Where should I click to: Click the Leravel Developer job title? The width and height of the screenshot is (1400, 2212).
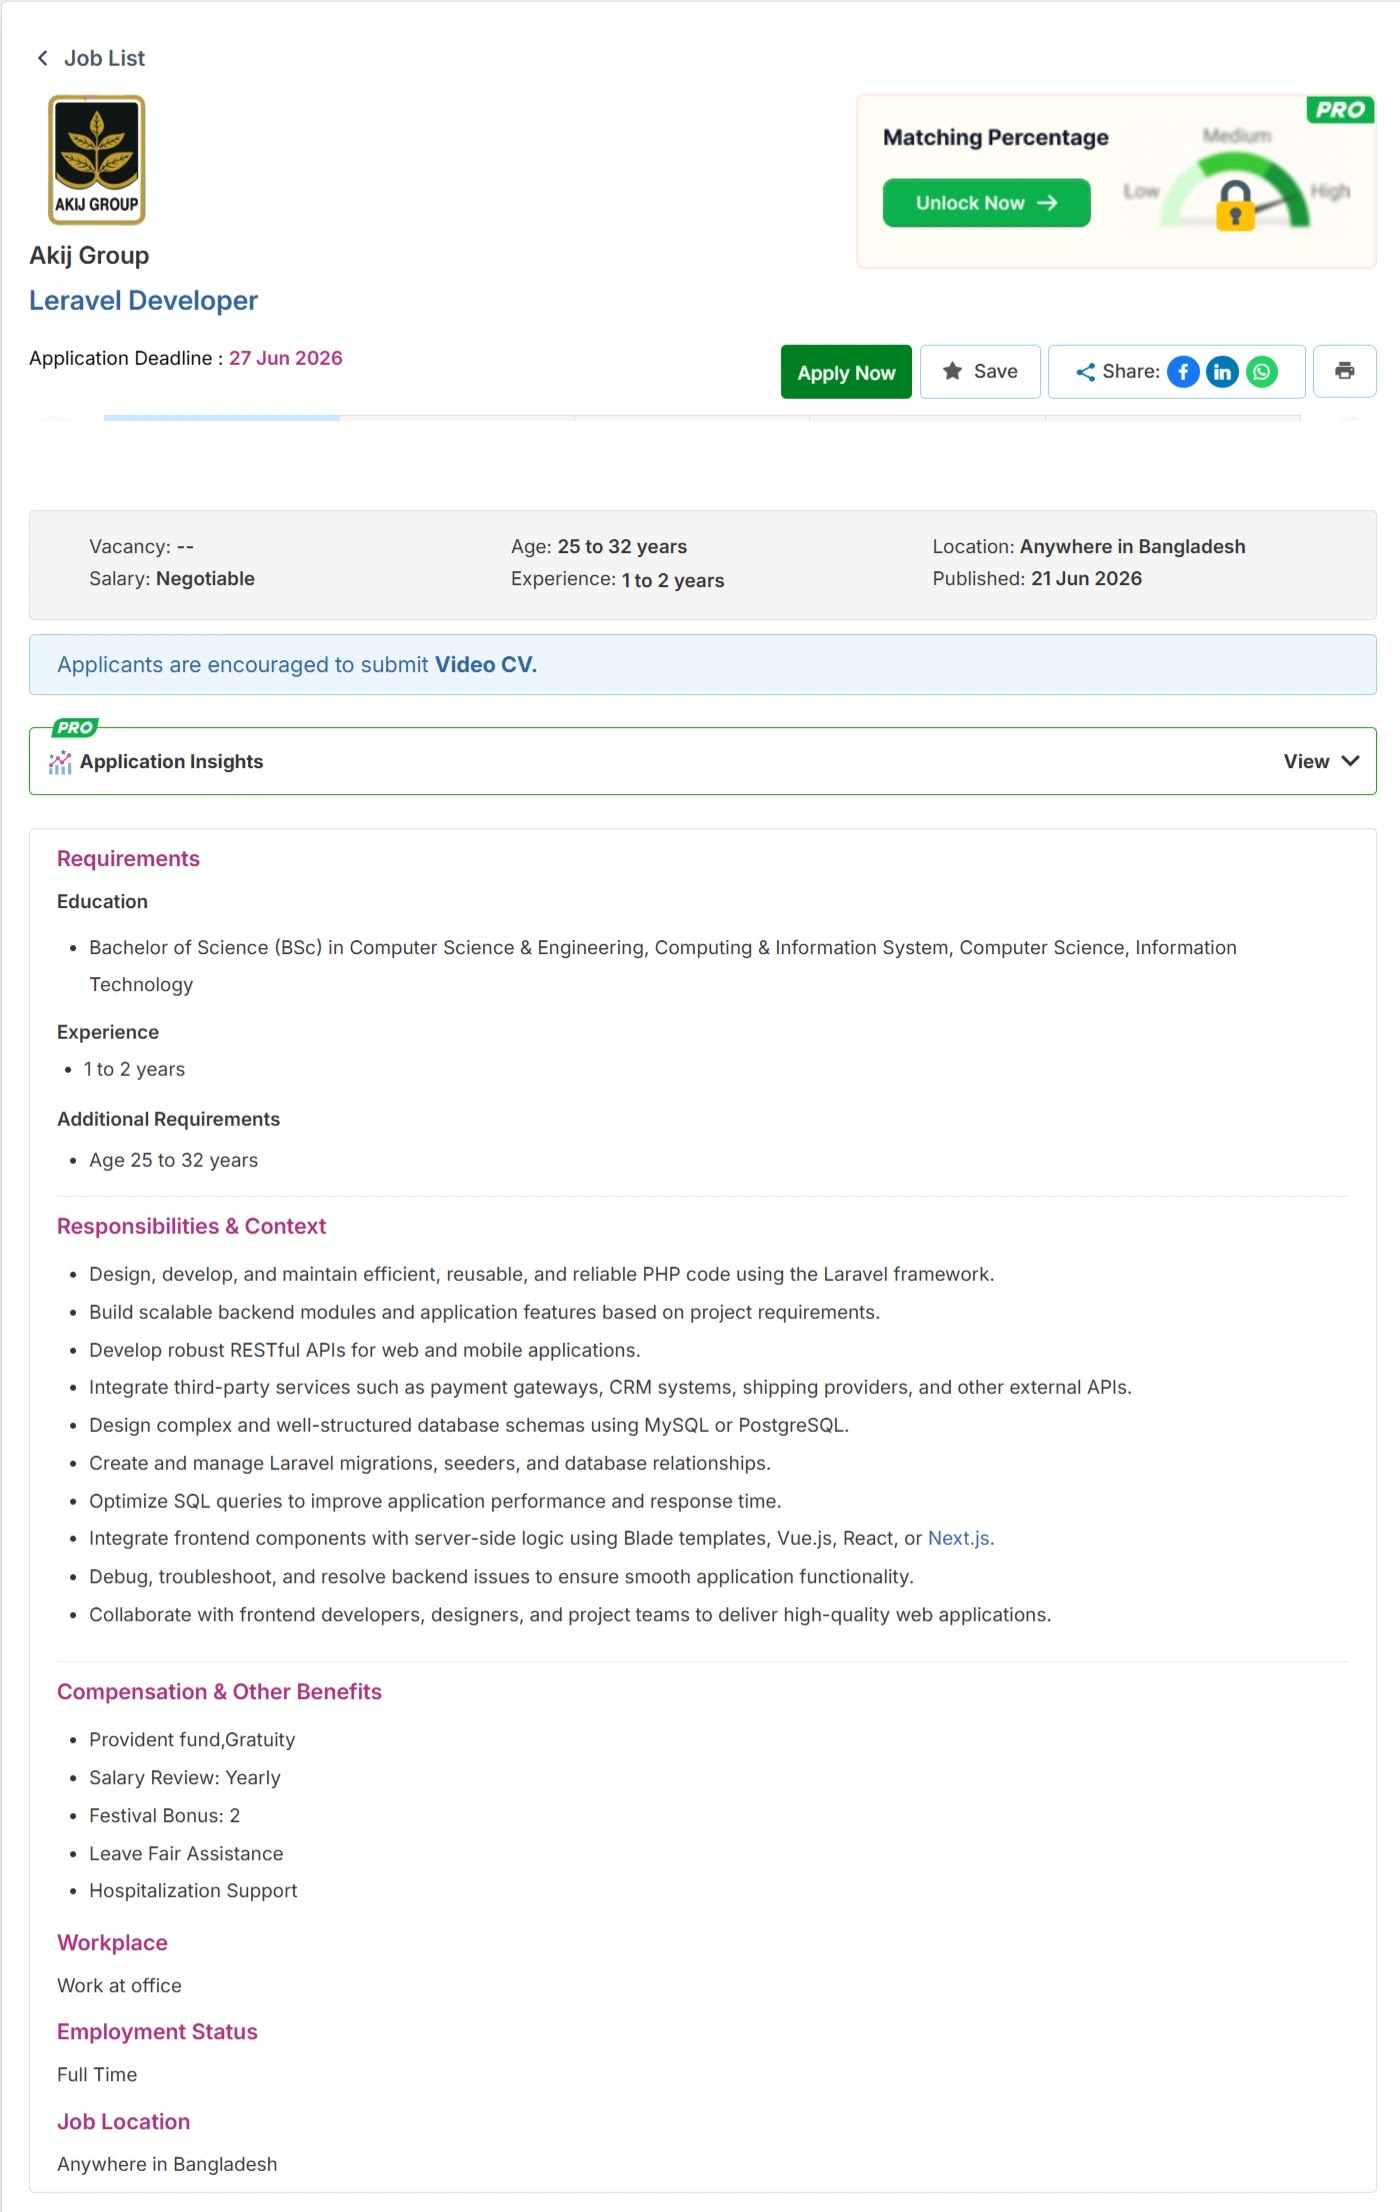pyautogui.click(x=143, y=300)
